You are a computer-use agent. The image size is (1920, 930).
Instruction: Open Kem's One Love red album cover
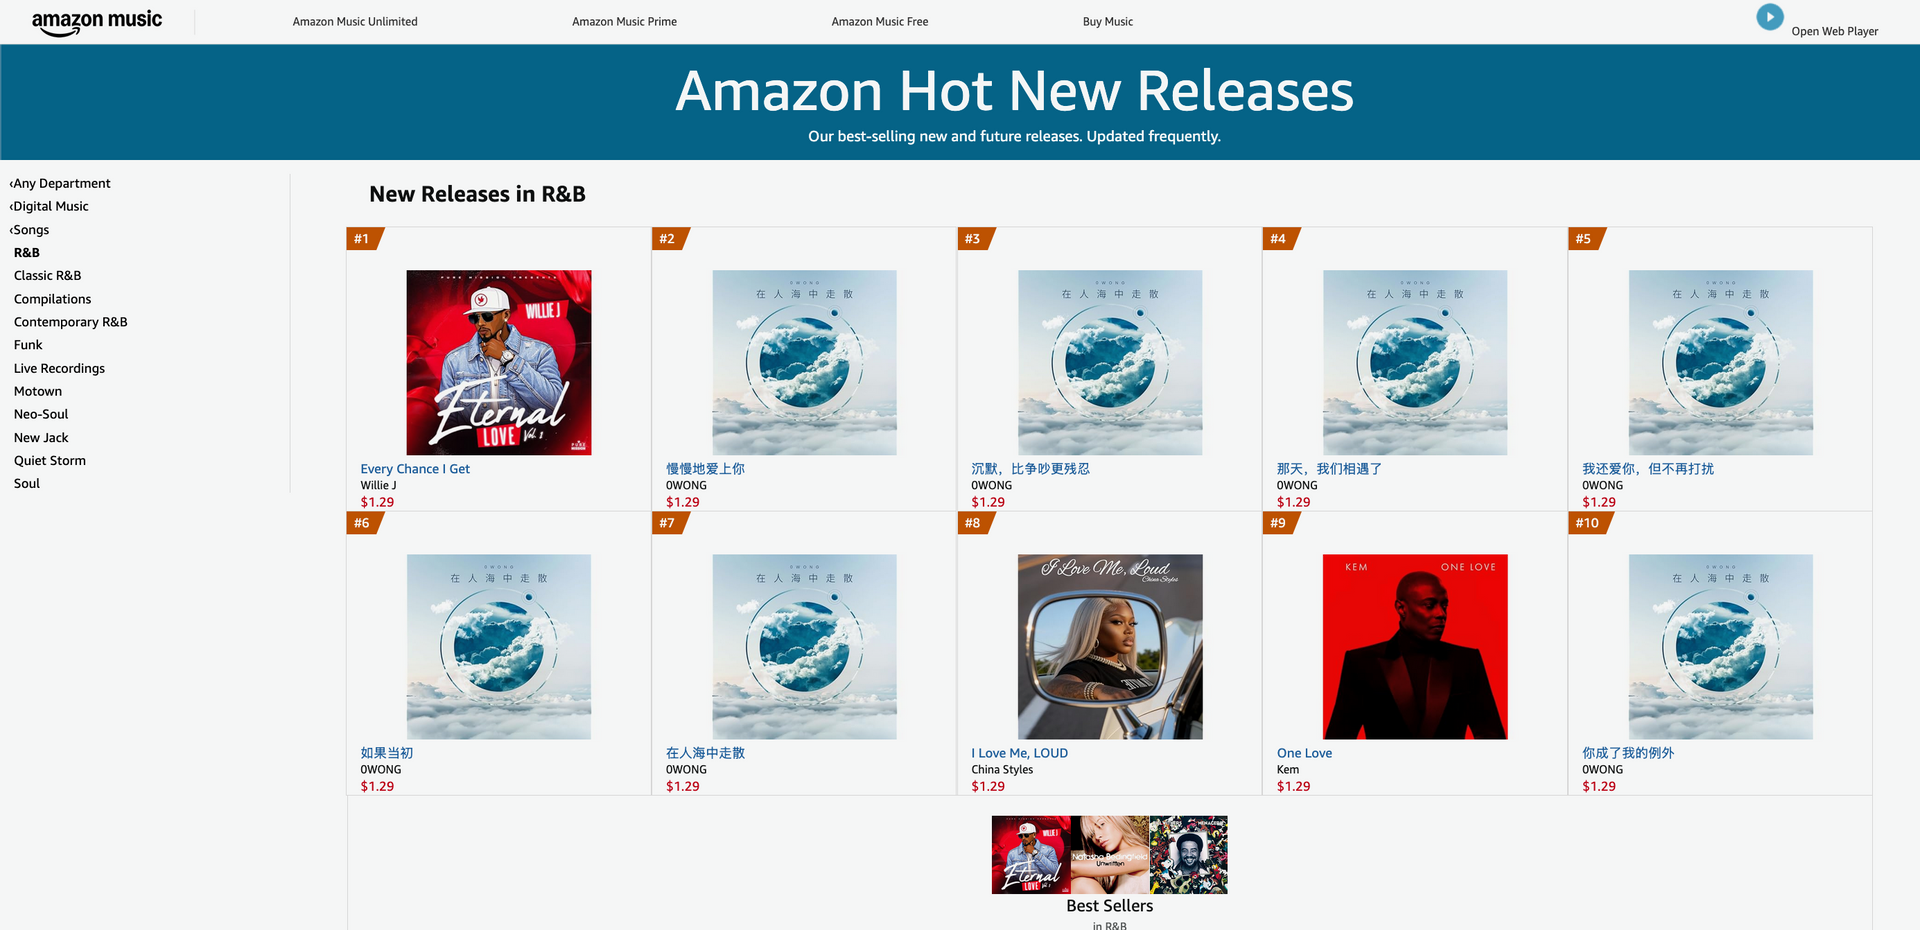pyautogui.click(x=1415, y=647)
